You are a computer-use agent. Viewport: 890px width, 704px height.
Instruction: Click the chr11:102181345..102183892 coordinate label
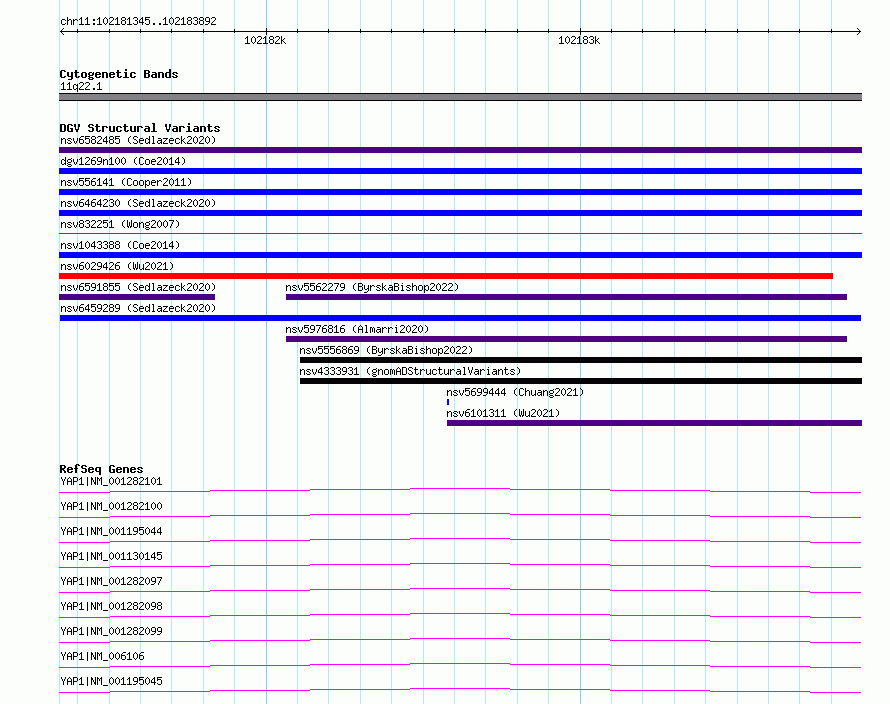(138, 21)
